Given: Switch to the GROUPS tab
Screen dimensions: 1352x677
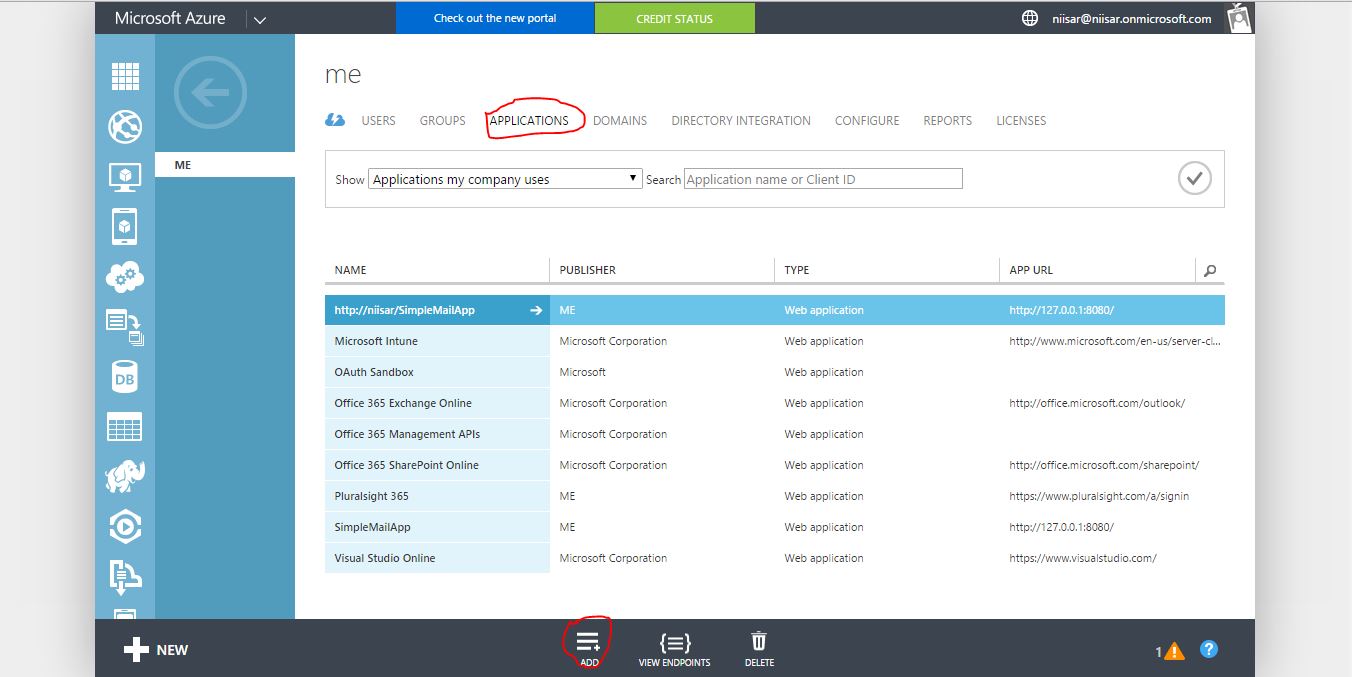Looking at the screenshot, I should click(x=443, y=120).
